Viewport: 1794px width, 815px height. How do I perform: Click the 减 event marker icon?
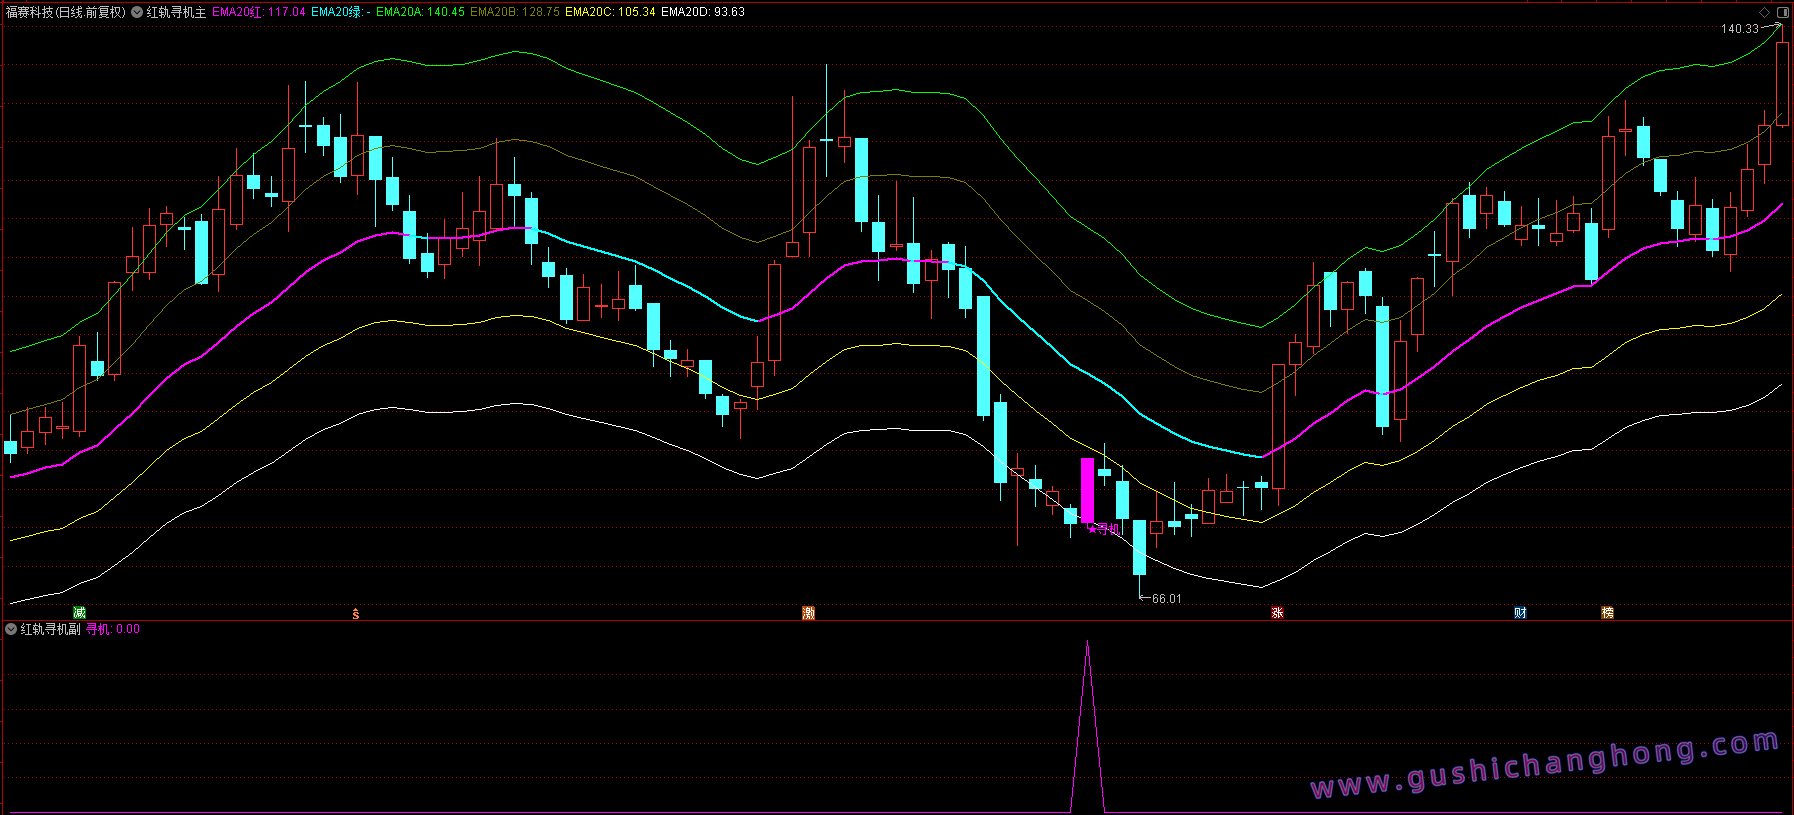(80, 613)
